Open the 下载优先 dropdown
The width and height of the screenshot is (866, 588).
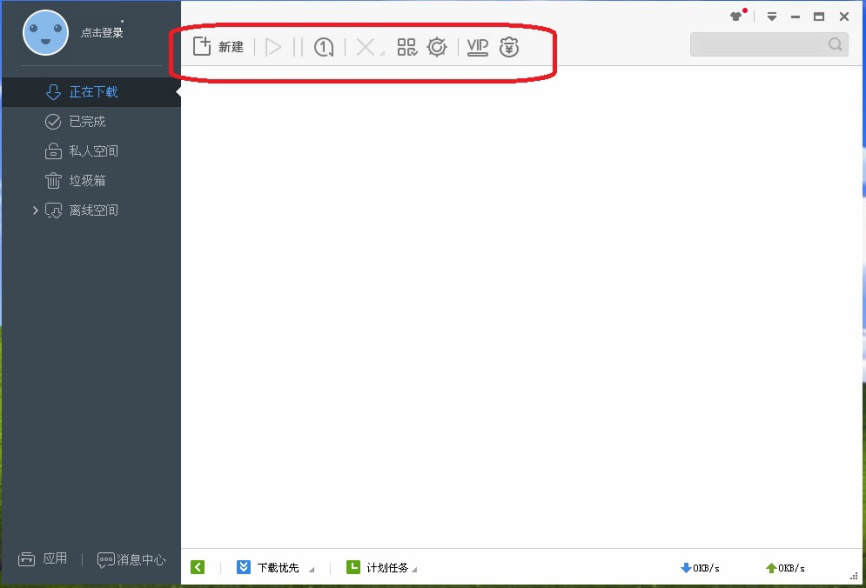pyautogui.click(x=275, y=567)
